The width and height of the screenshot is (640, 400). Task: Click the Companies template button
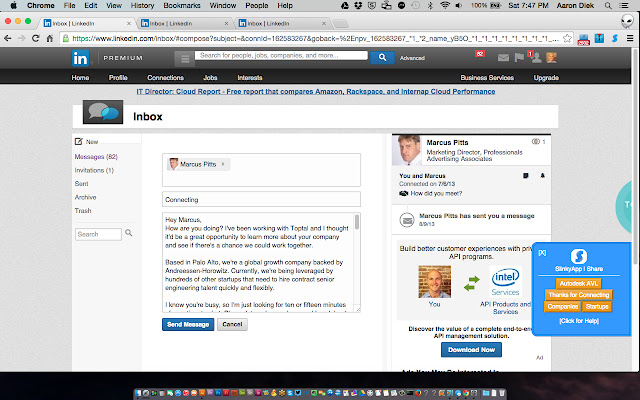(563, 307)
